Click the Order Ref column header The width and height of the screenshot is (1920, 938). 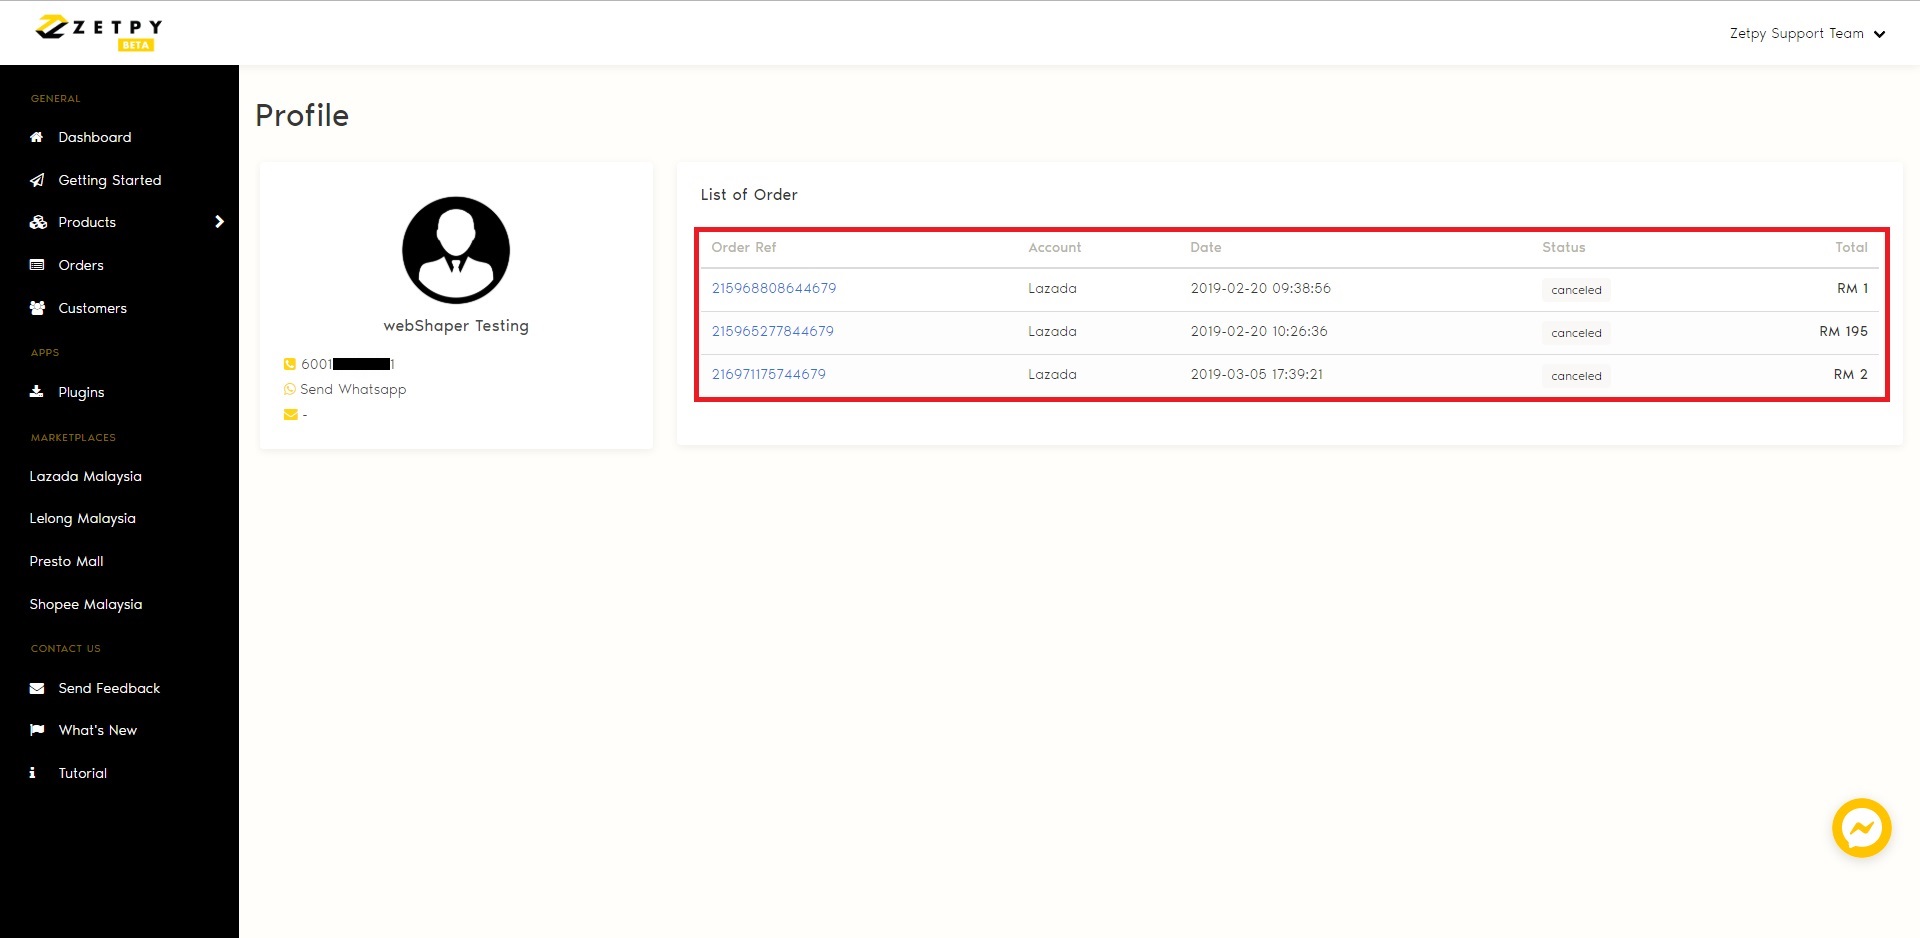coord(744,247)
